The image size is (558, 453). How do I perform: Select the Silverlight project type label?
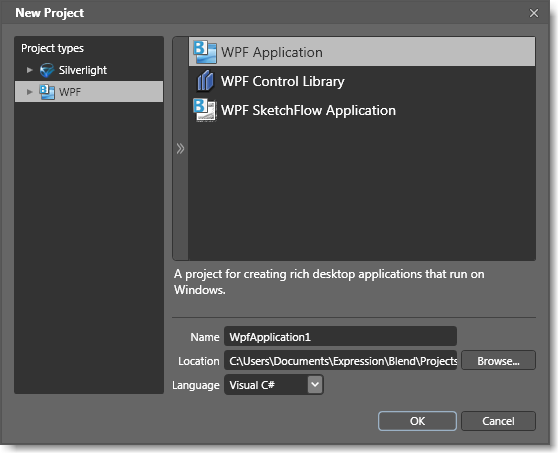(x=83, y=70)
